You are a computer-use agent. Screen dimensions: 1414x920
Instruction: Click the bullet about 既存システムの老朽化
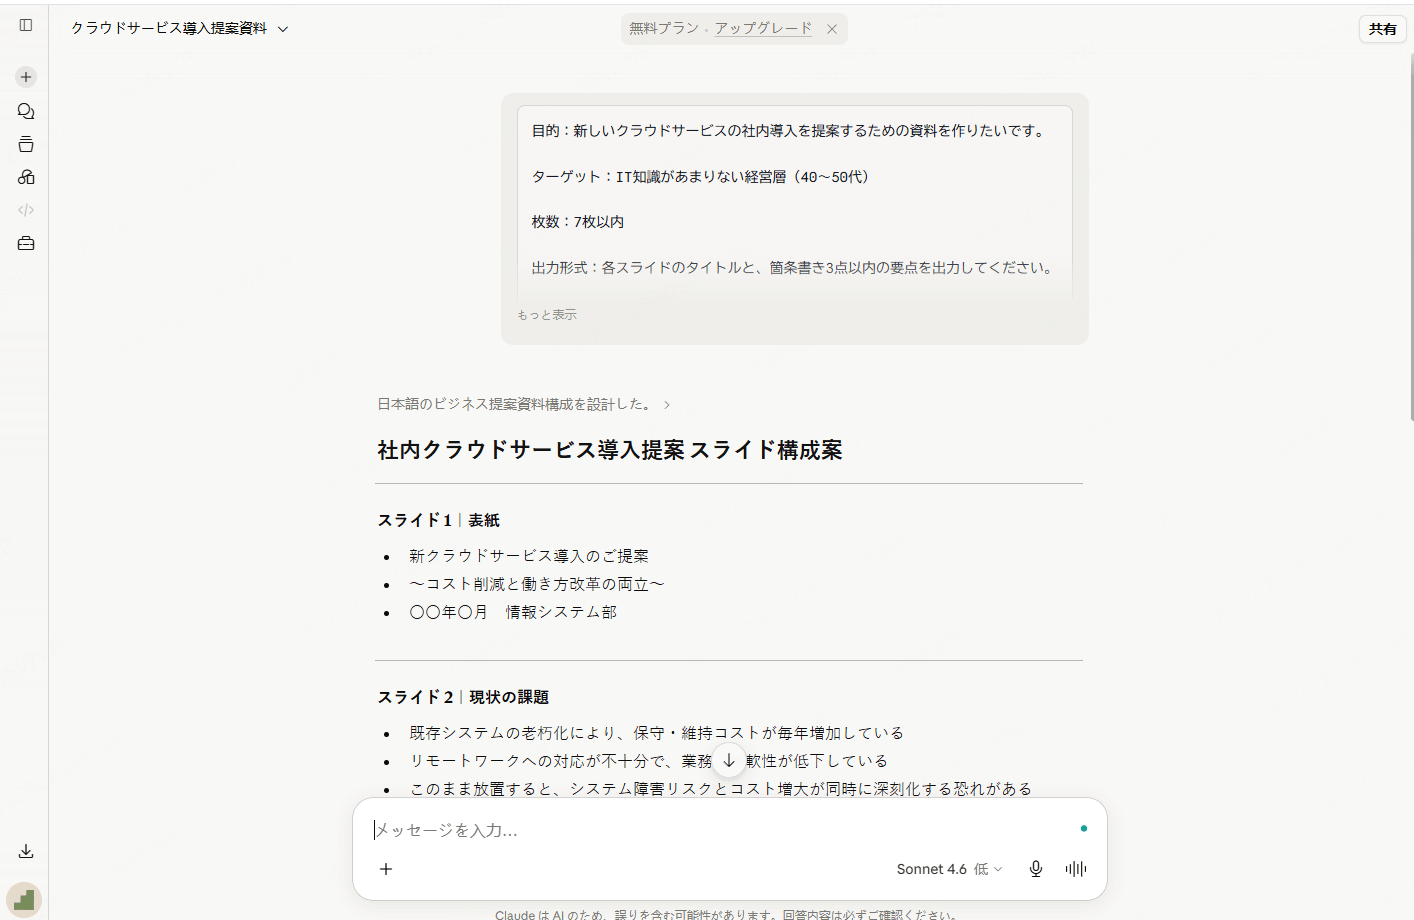coord(657,733)
